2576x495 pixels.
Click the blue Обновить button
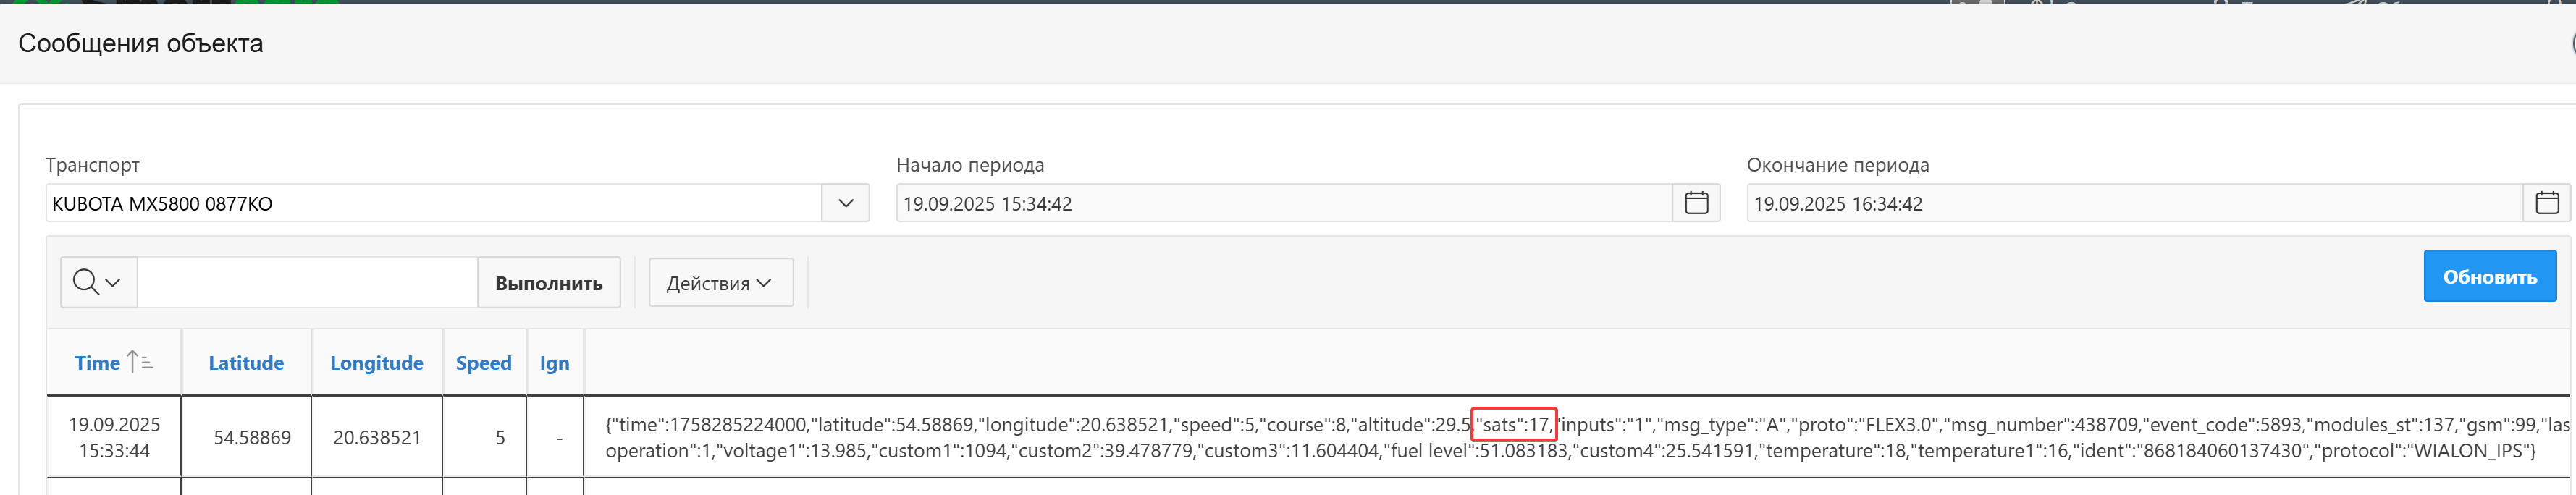2489,277
